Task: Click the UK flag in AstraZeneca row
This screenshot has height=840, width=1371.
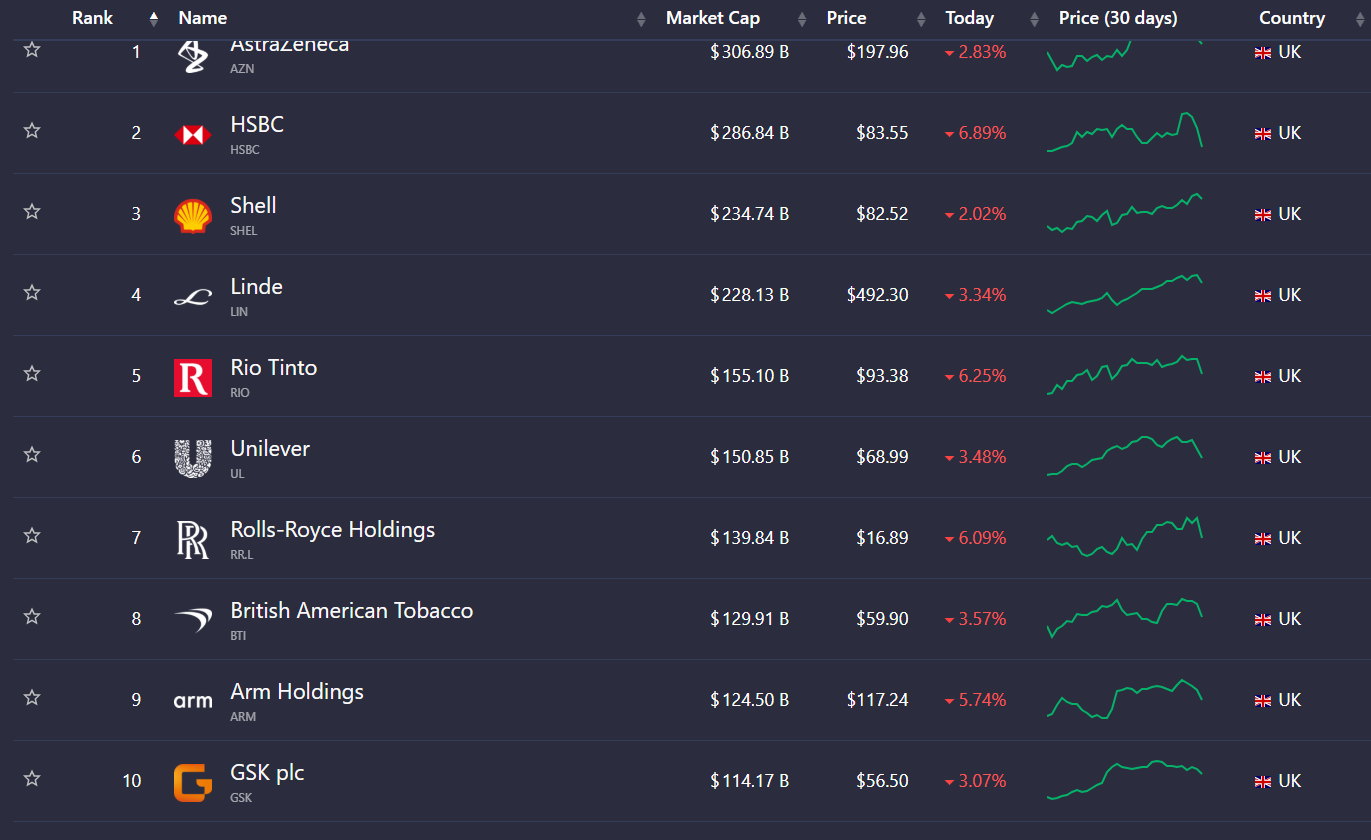Action: pos(1263,53)
